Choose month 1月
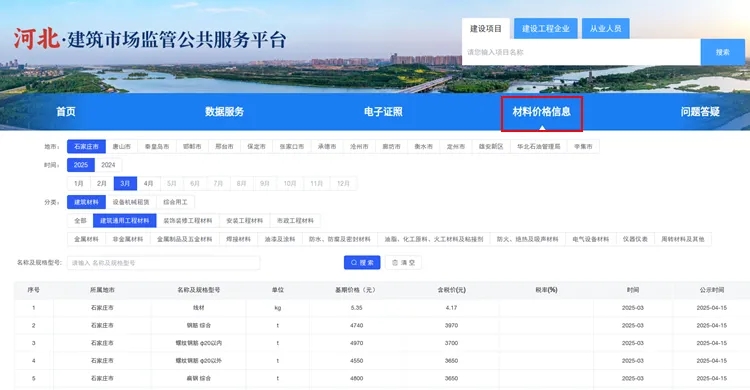The image size is (750, 390). tap(78, 183)
